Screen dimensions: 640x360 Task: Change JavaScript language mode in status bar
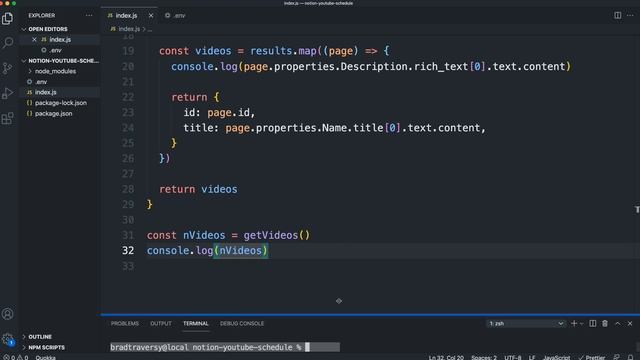556,357
